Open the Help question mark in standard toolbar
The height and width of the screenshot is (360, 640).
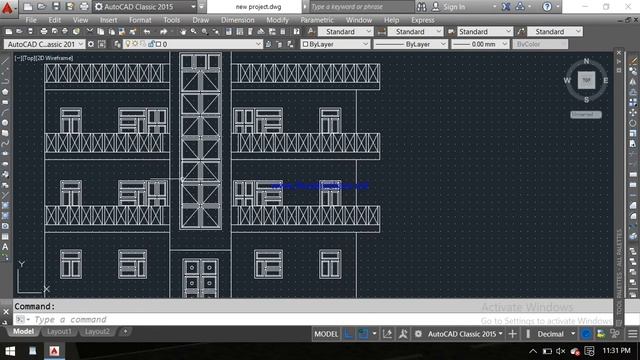click(297, 31)
